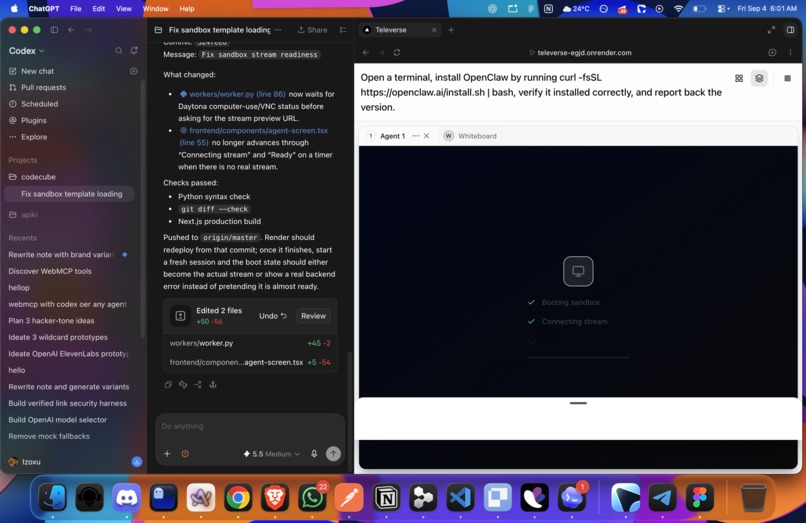Open thread title ellipsis menu
The width and height of the screenshot is (806, 523).
(x=278, y=30)
